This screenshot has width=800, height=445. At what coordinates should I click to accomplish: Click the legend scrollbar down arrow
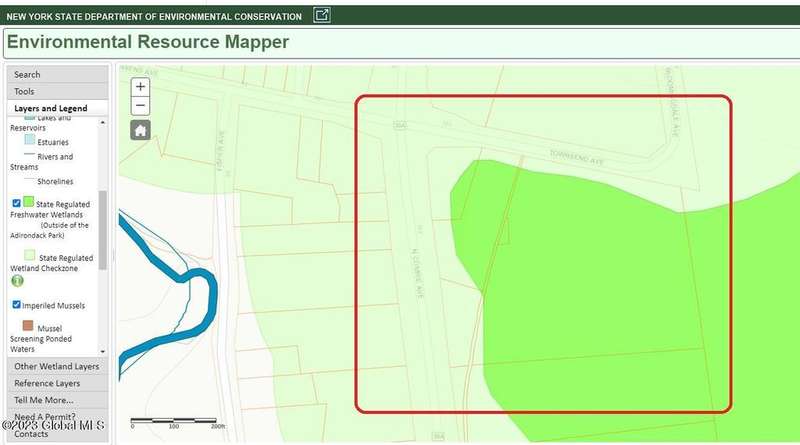[103, 351]
